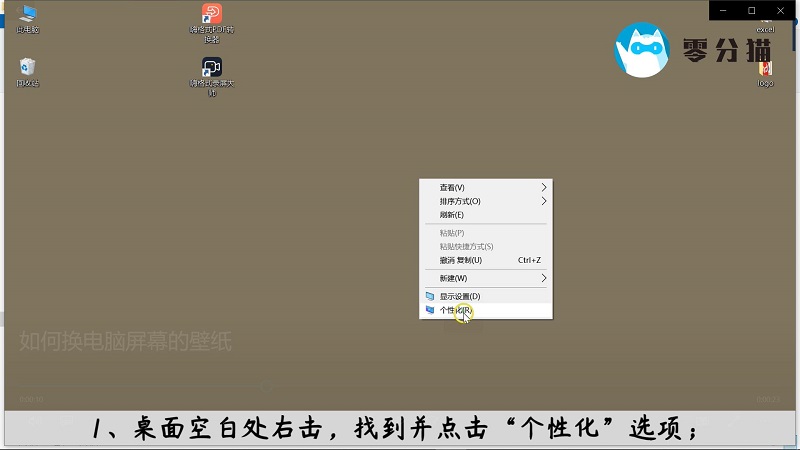Click 查看(V) context menu item
The height and width of the screenshot is (450, 800).
(452, 187)
